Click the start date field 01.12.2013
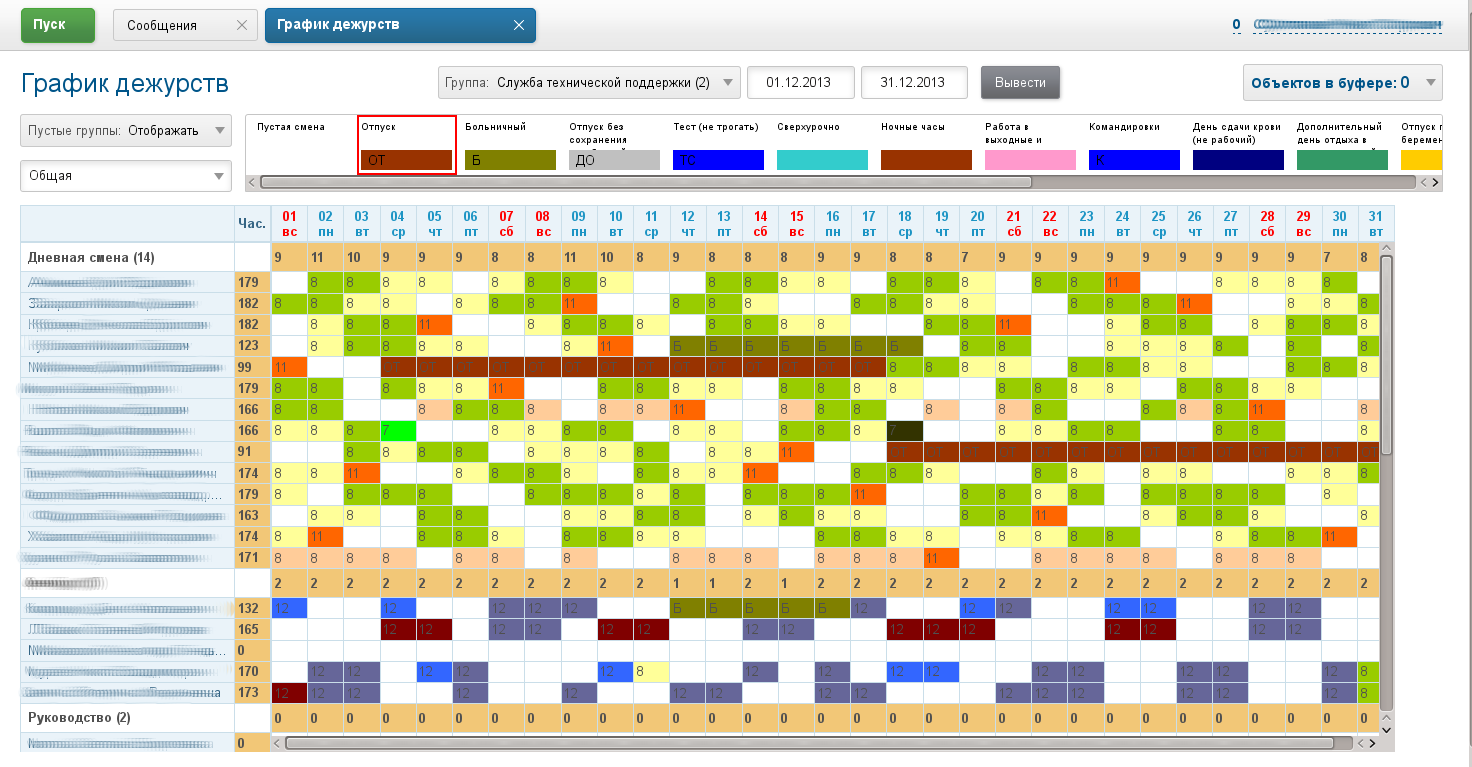1472x767 pixels. coord(800,83)
